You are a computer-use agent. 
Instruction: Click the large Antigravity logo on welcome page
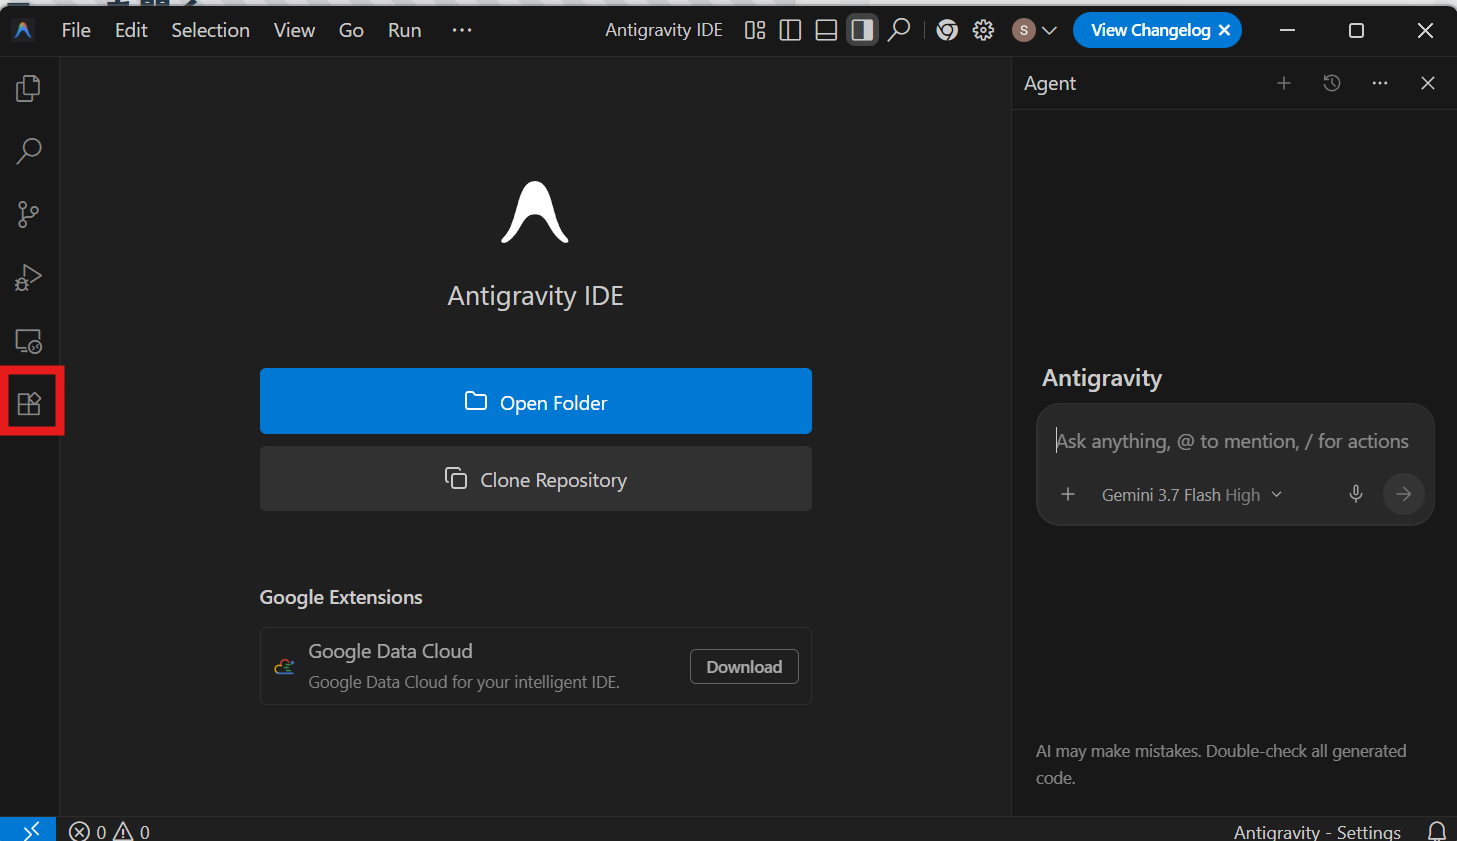[x=535, y=212]
